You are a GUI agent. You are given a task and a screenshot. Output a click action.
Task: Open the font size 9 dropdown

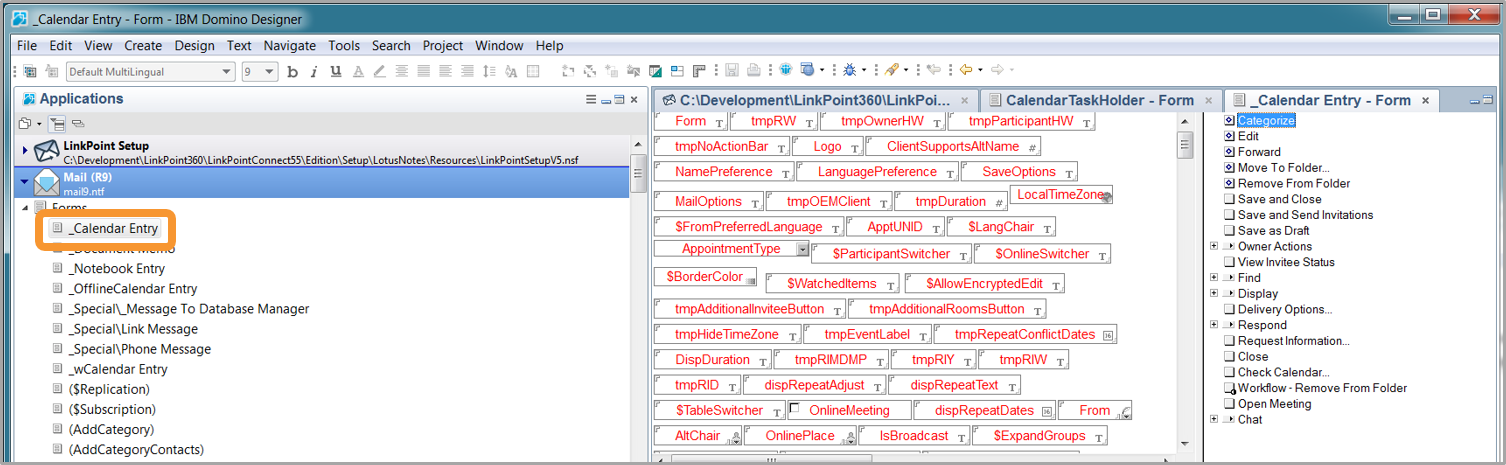[271, 71]
